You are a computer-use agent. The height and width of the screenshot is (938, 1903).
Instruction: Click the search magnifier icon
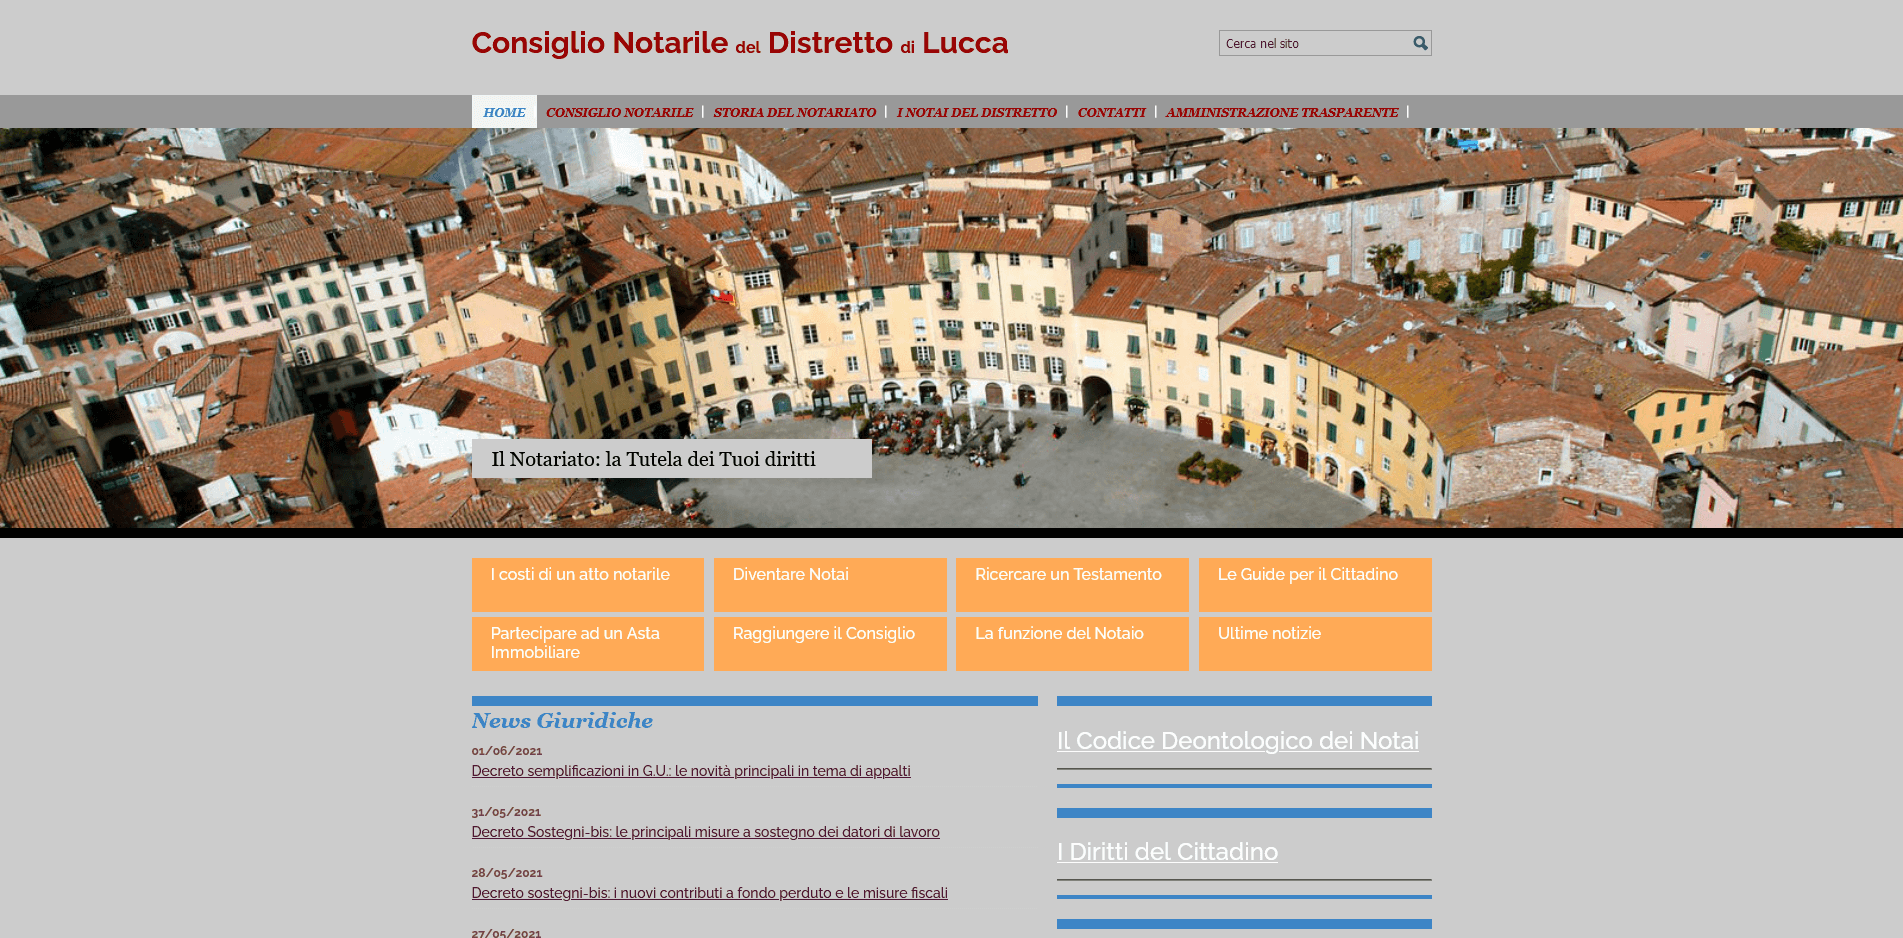(x=1419, y=43)
